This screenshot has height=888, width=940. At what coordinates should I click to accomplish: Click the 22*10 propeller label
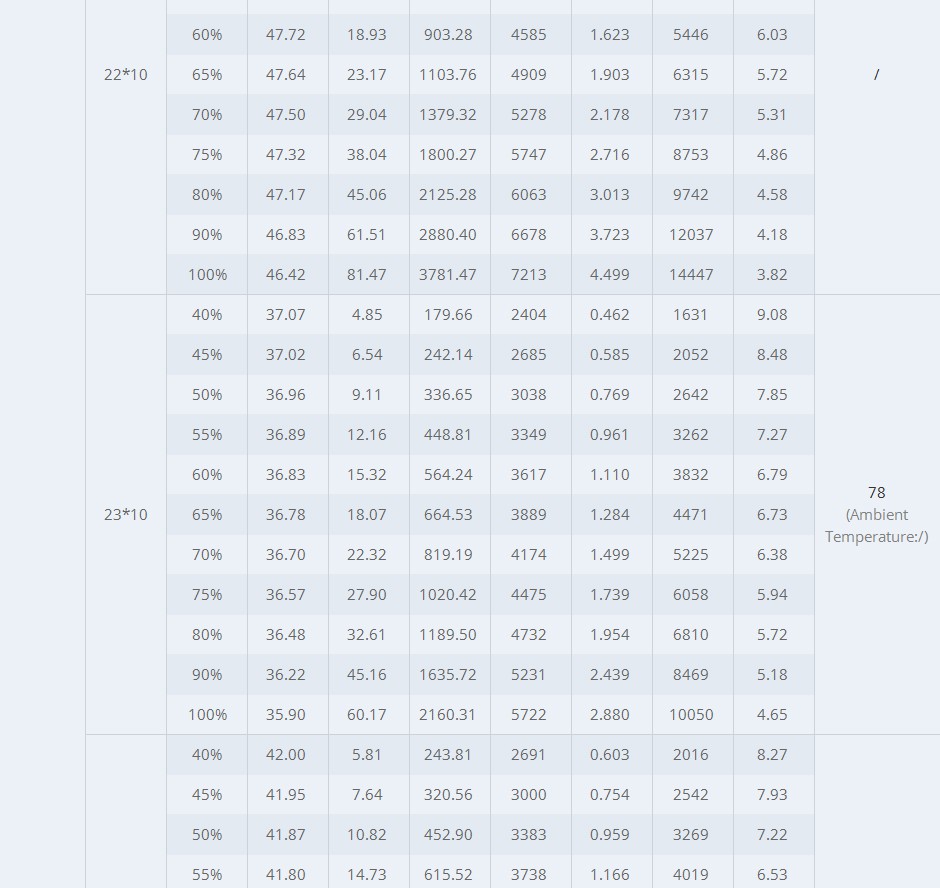[125, 74]
